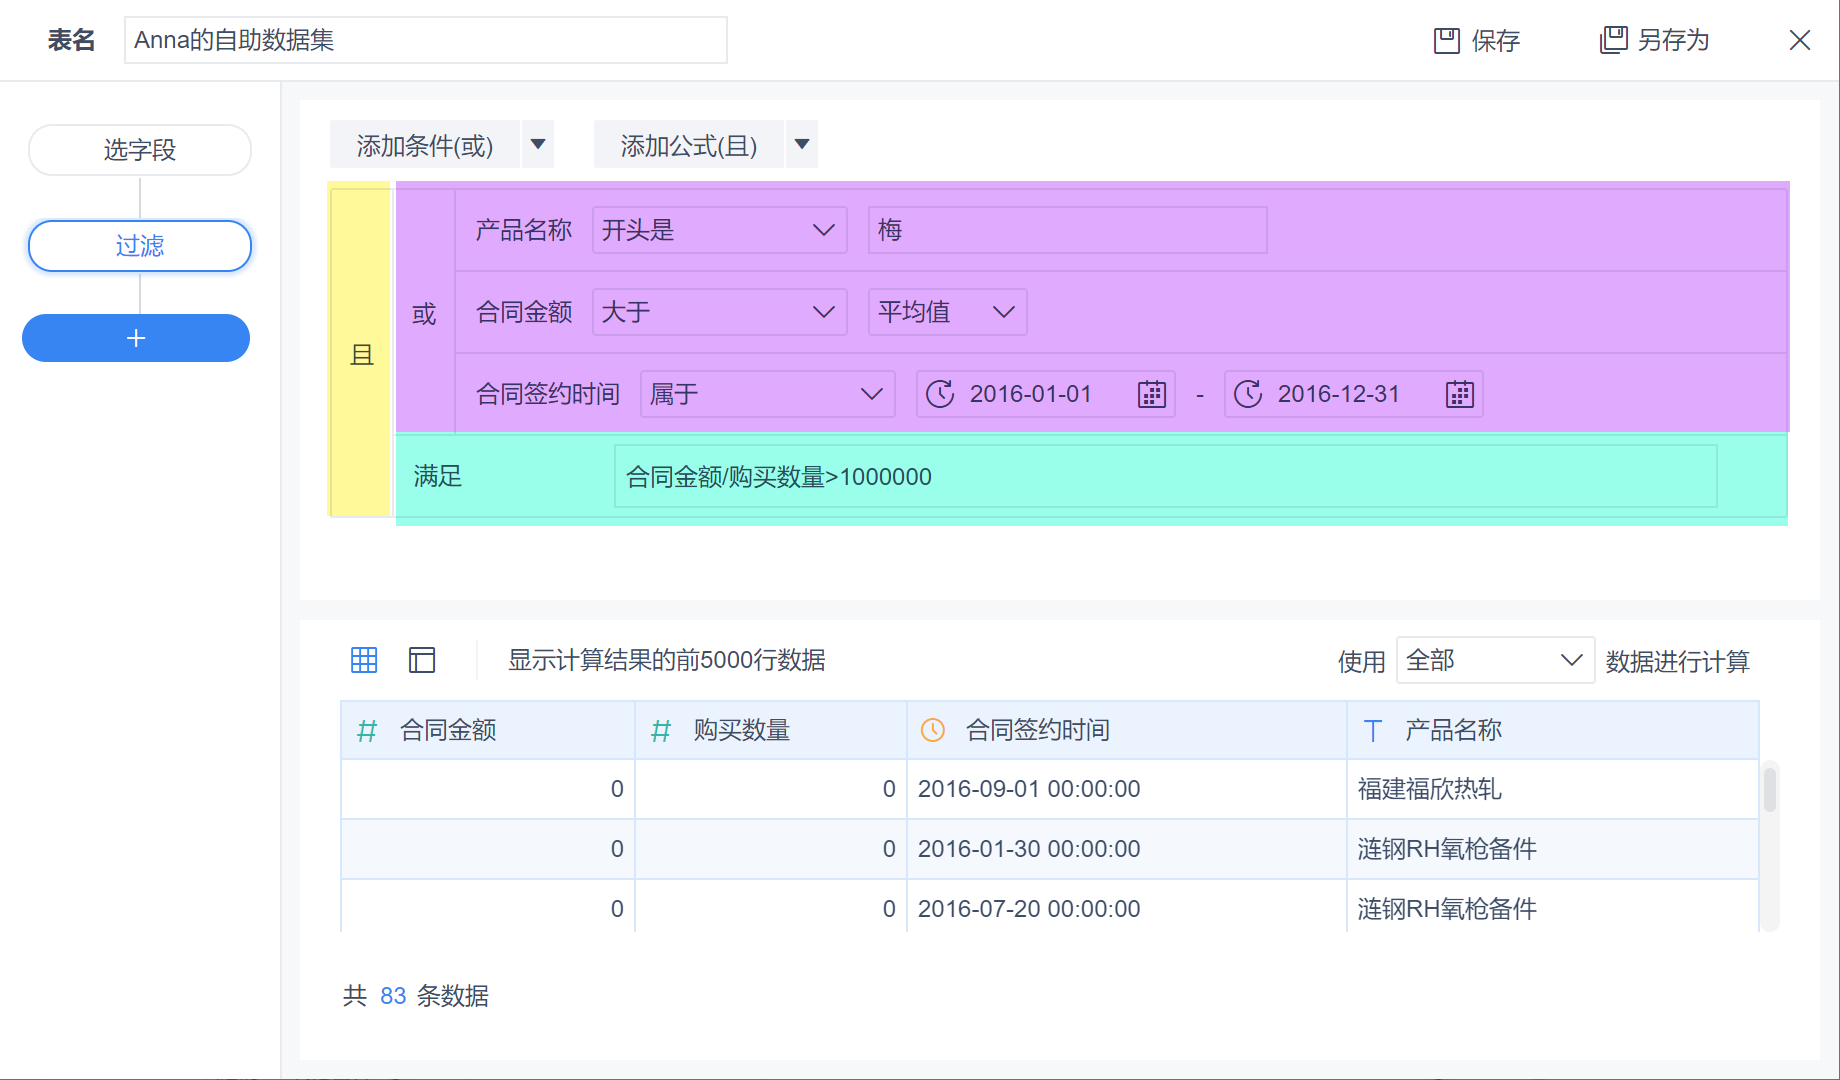This screenshot has height=1080, width=1840.
Task: Expand the 添加条件(或) dropdown arrow
Action: (538, 144)
